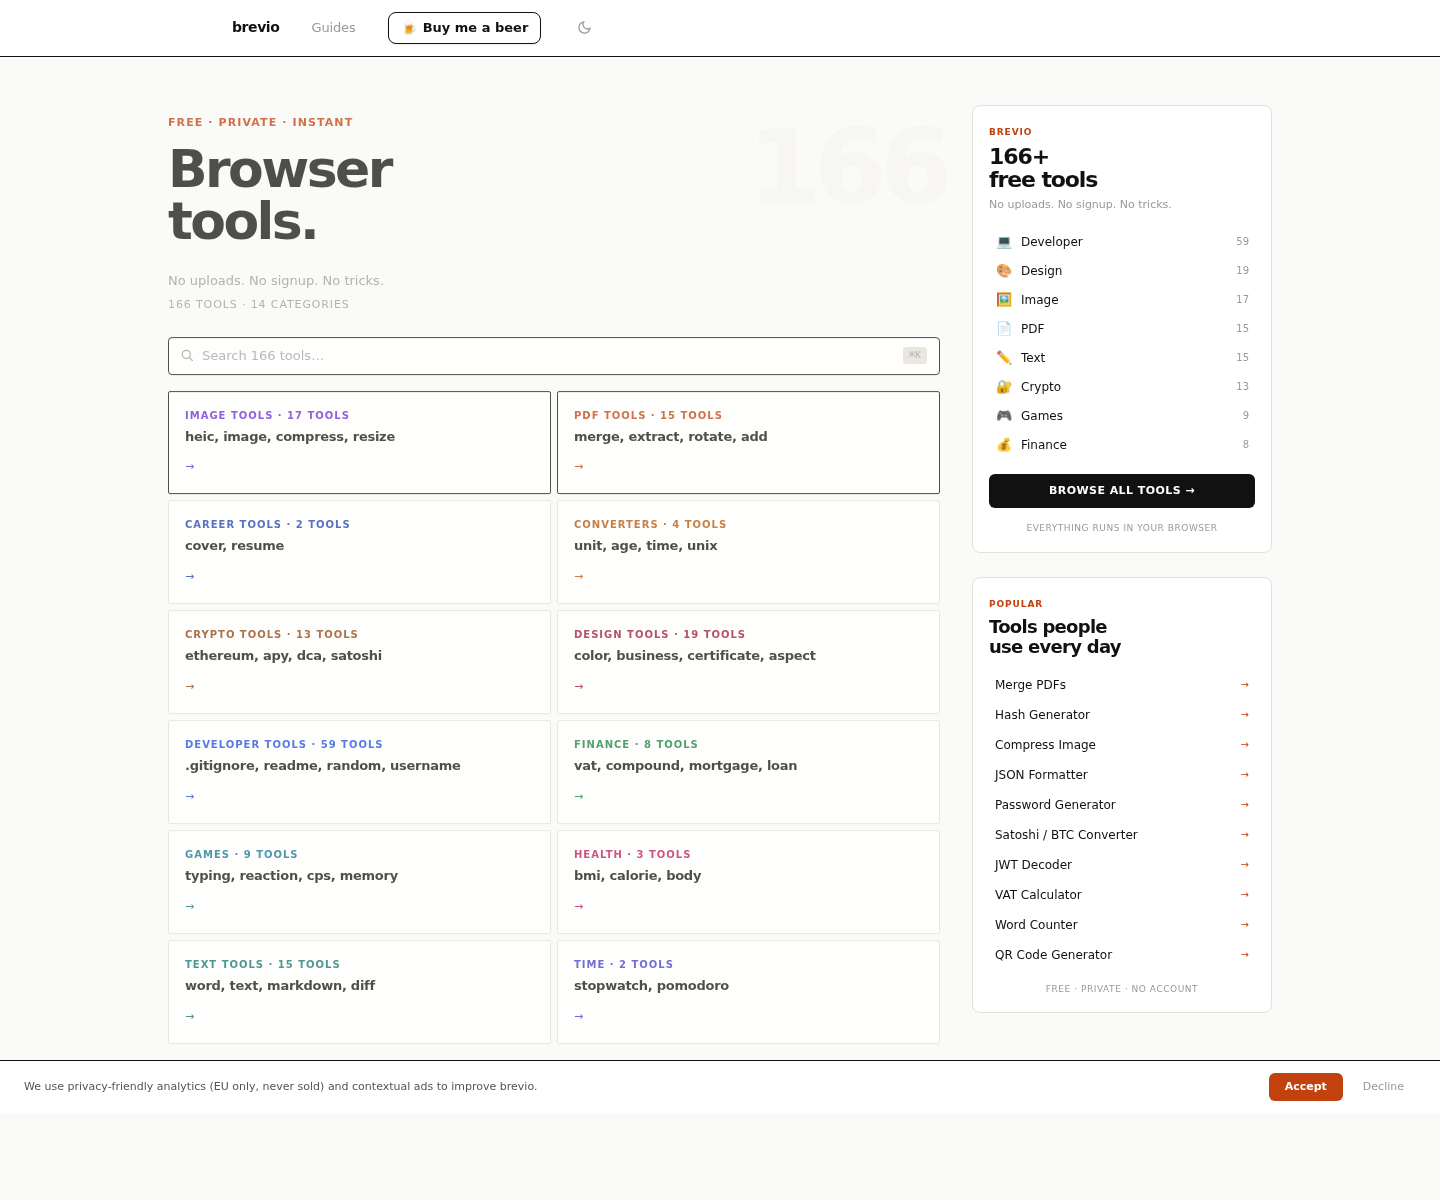Click the arrow in the Time card
The width and height of the screenshot is (1440, 1200).
tap(579, 1017)
